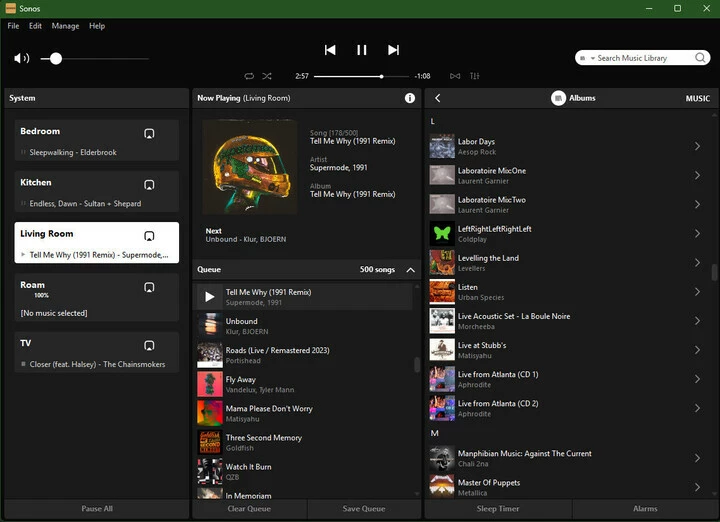This screenshot has width=720, height=522.
Task: Collapse the Queue panel
Action: (x=410, y=270)
